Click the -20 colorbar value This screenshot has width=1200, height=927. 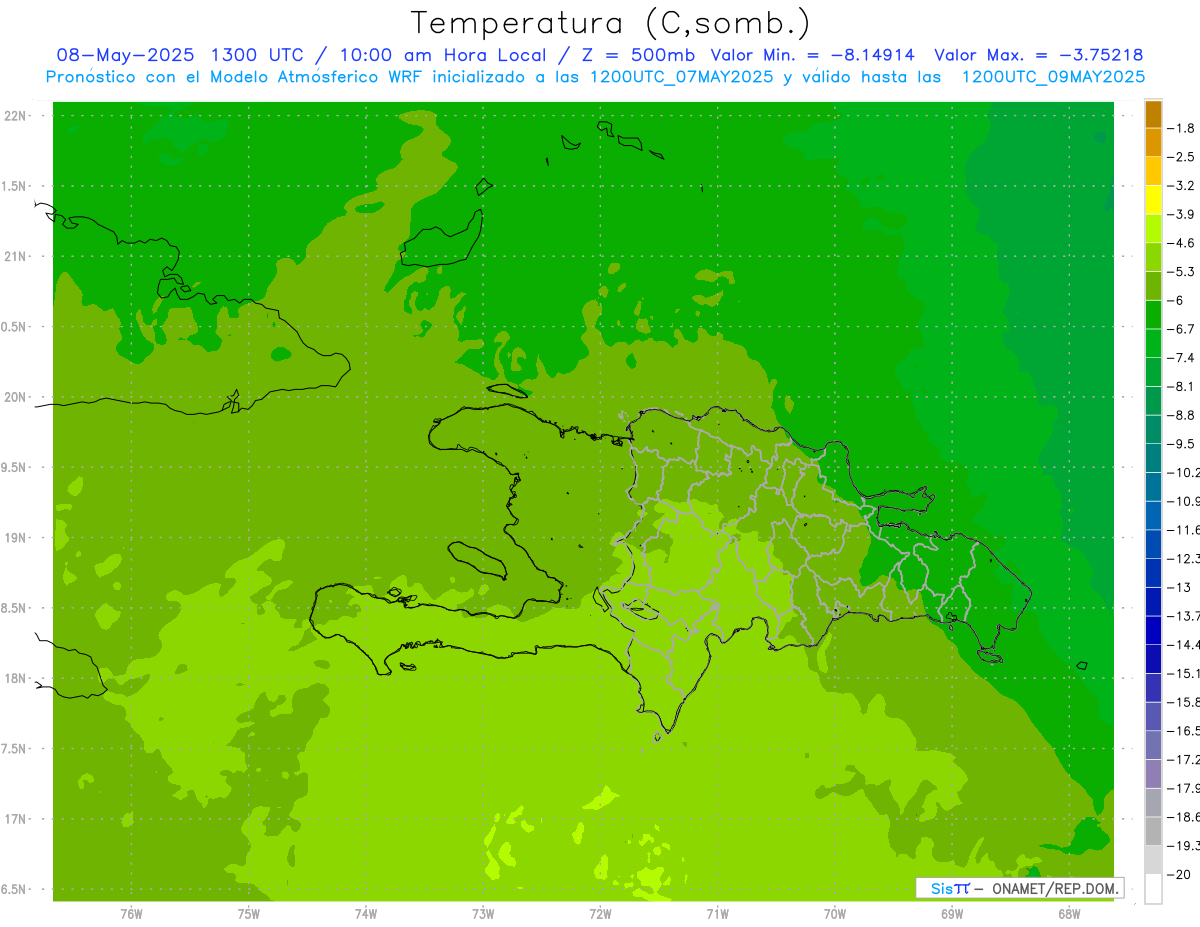(1180, 875)
